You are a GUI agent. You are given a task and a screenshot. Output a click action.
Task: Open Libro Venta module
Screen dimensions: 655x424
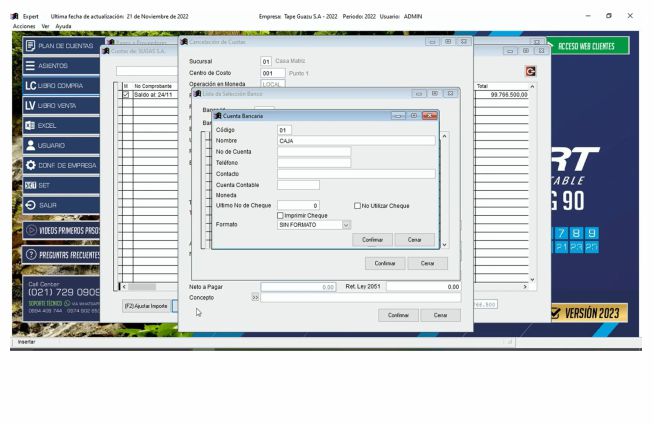point(60,105)
